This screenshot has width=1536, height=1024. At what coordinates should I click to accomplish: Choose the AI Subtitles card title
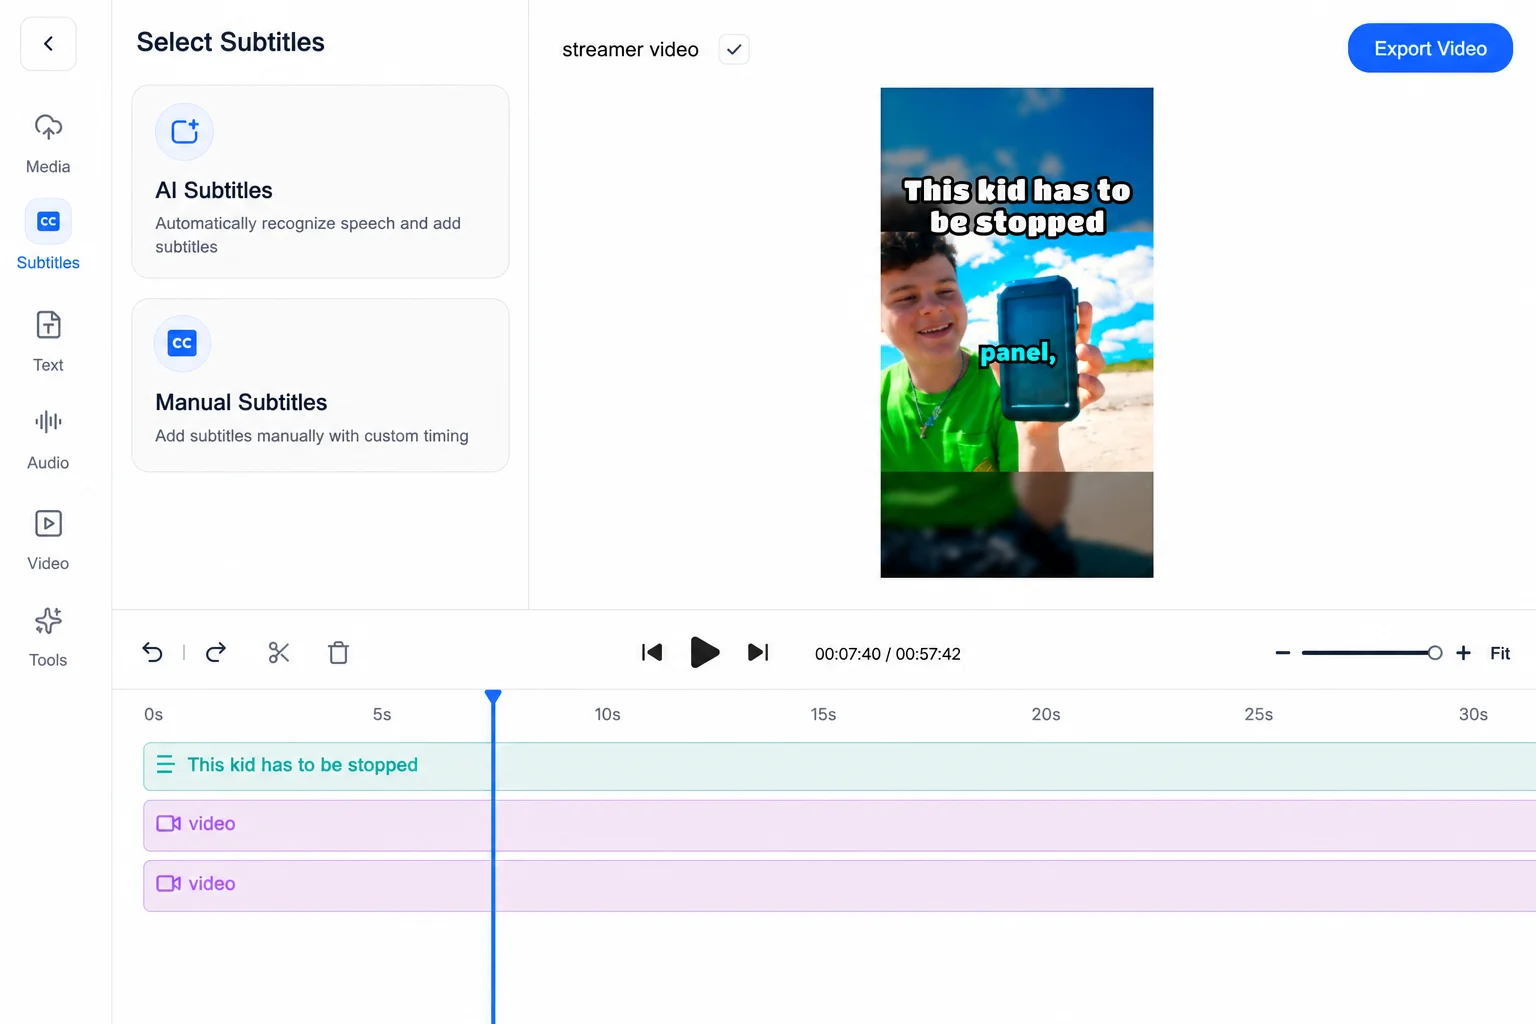214,190
